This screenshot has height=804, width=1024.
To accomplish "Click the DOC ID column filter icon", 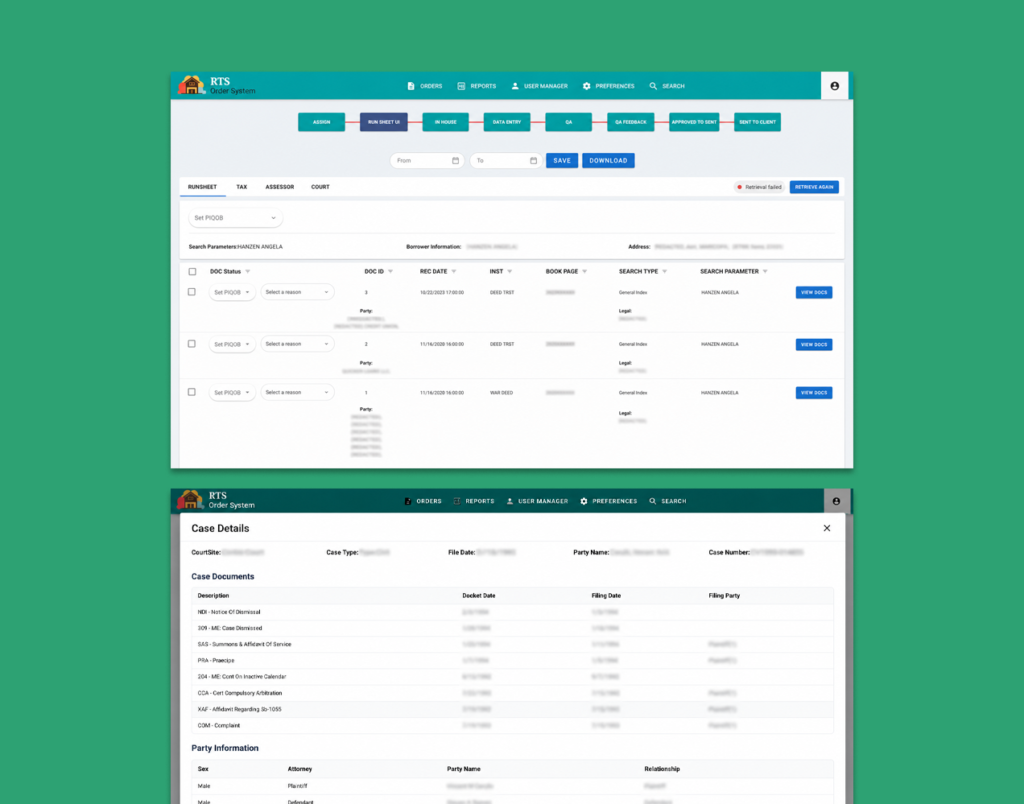I will point(391,272).
